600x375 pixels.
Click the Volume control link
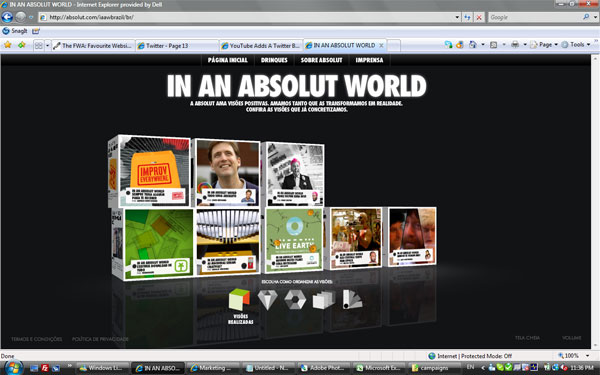point(571,338)
